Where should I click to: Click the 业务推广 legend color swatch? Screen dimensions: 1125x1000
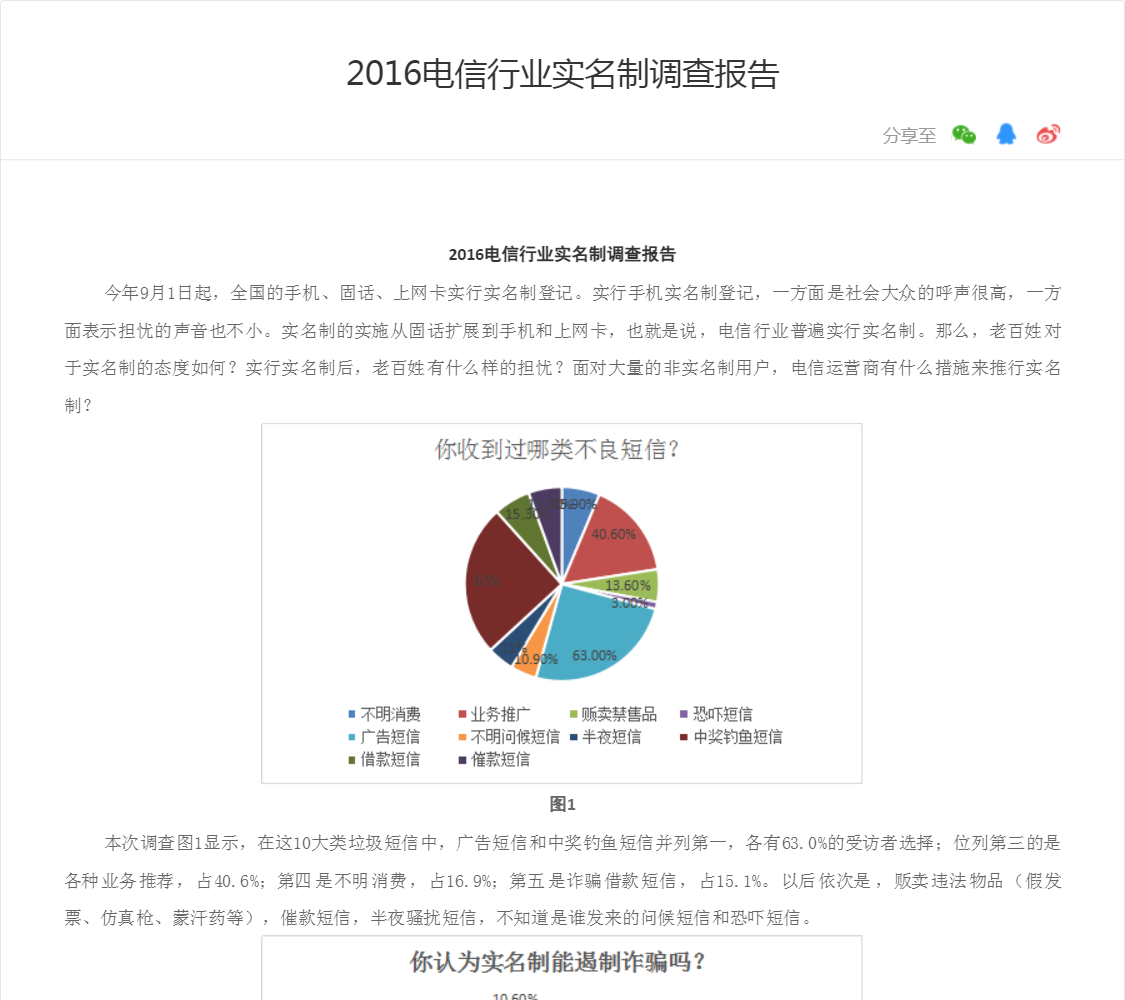(463, 714)
